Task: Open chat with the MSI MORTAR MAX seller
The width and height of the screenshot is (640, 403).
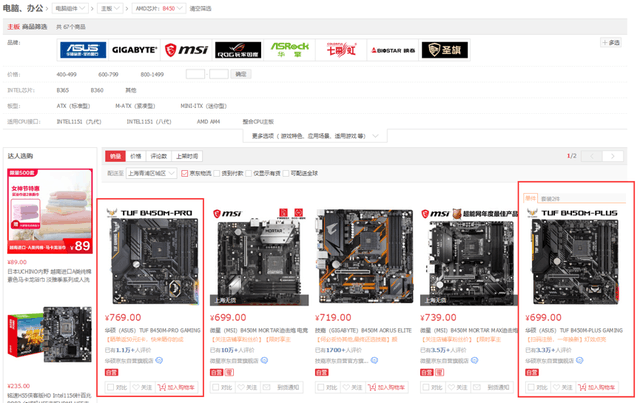Action: pos(474,361)
